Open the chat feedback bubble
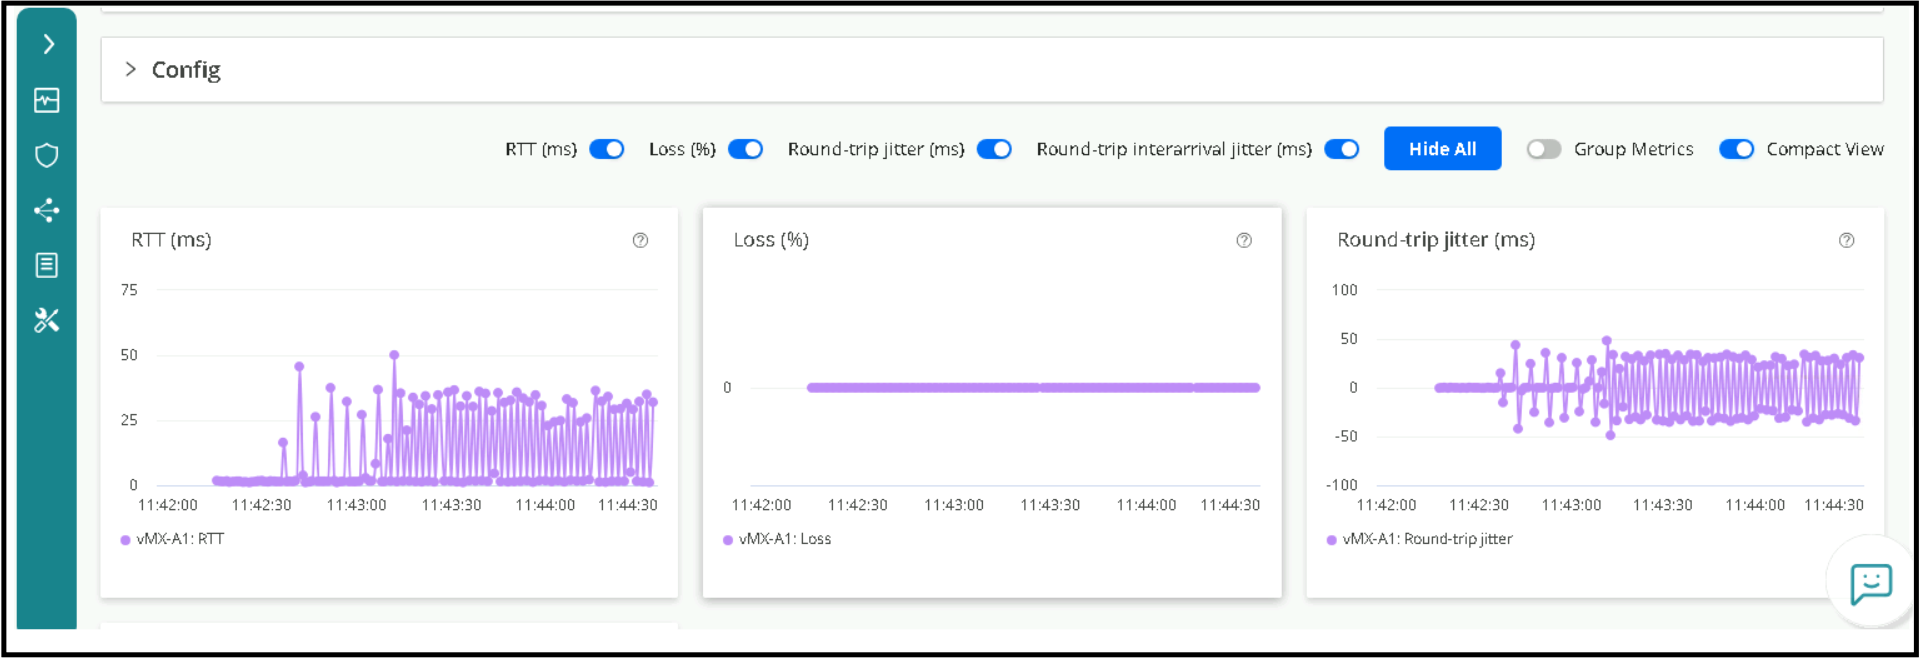Image resolution: width=1919 pixels, height=658 pixels. point(1870,583)
